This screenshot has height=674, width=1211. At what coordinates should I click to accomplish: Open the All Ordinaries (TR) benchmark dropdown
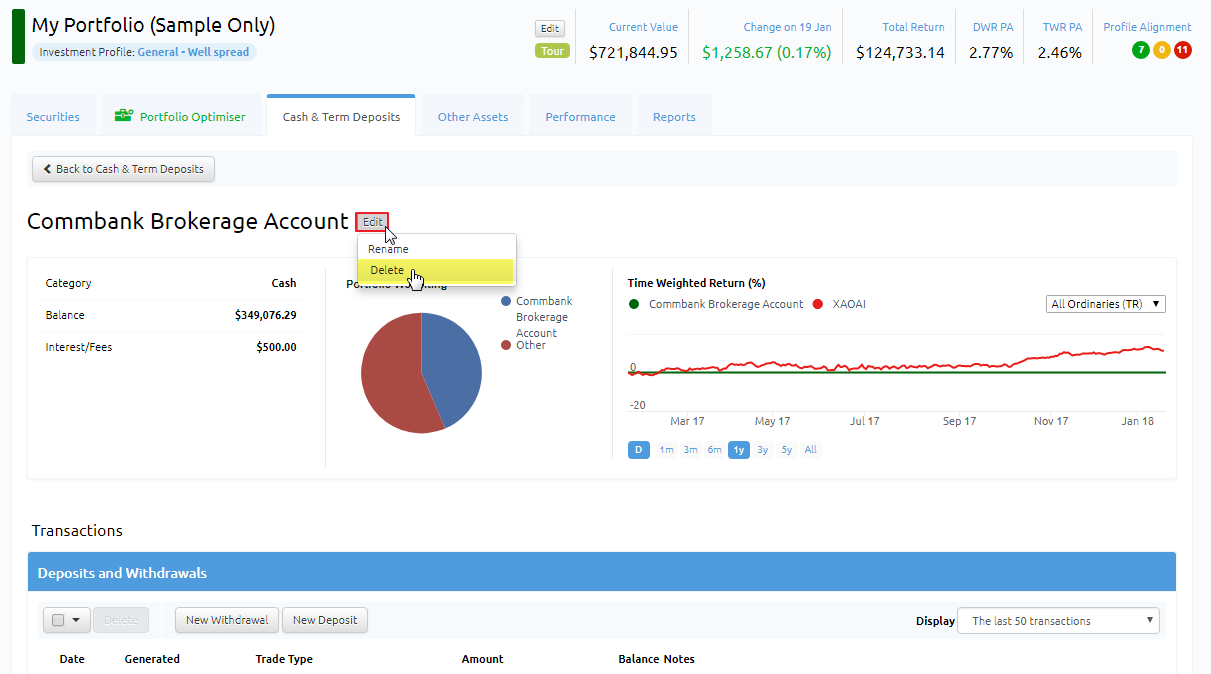1106,304
